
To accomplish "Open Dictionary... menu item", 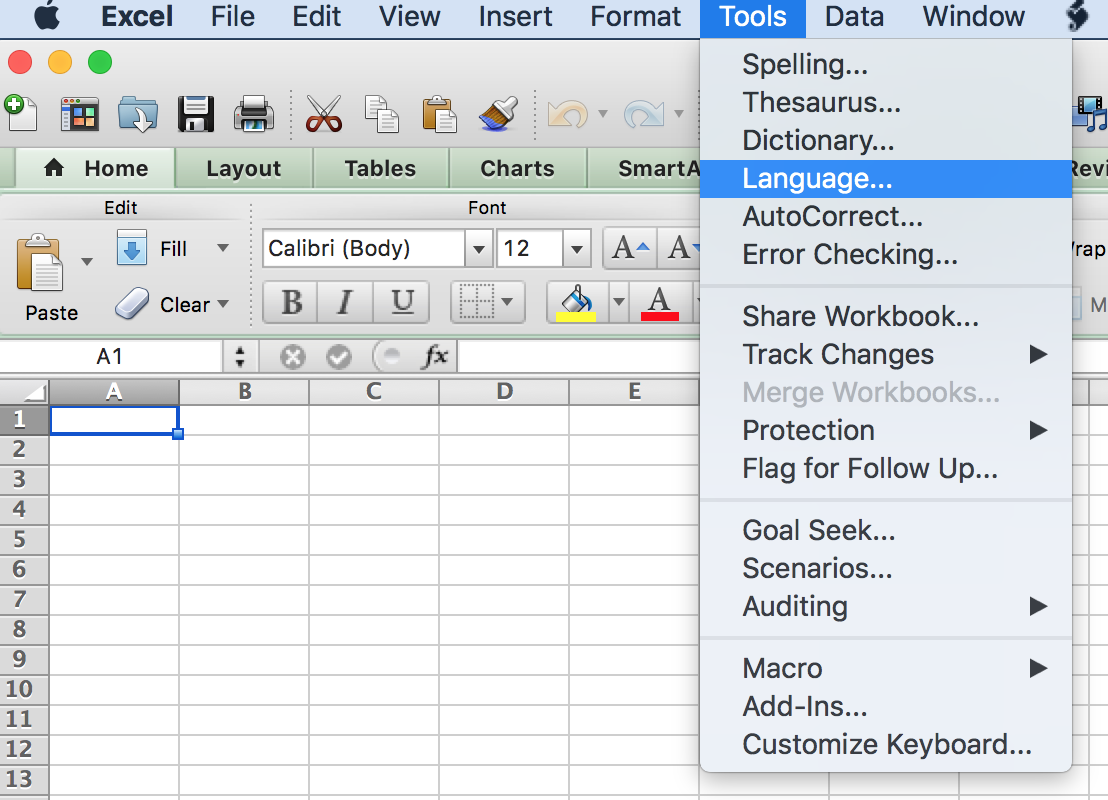I will 885,141.
